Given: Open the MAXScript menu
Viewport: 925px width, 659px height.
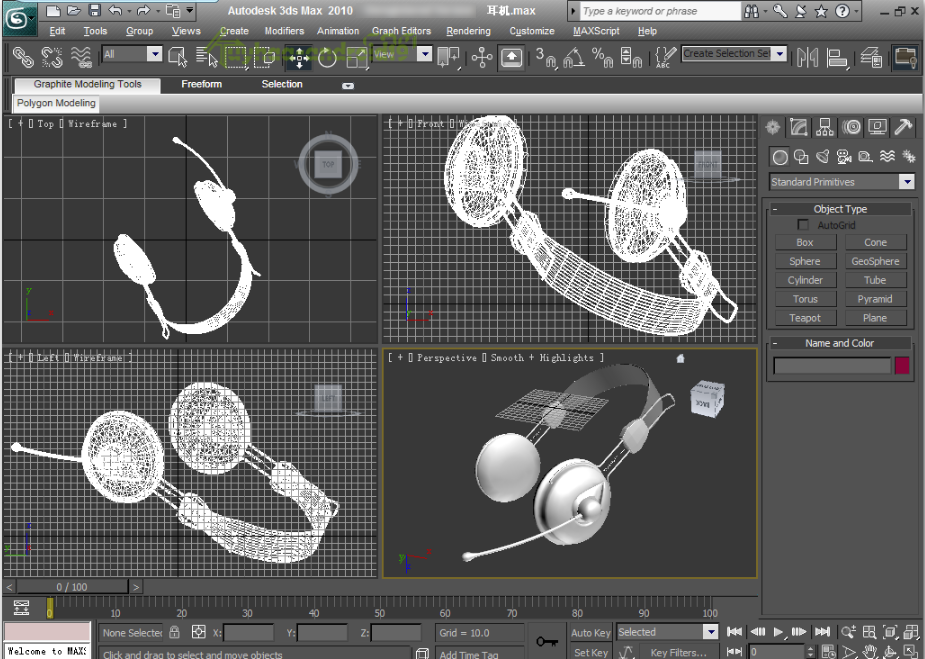Looking at the screenshot, I should tap(596, 31).
